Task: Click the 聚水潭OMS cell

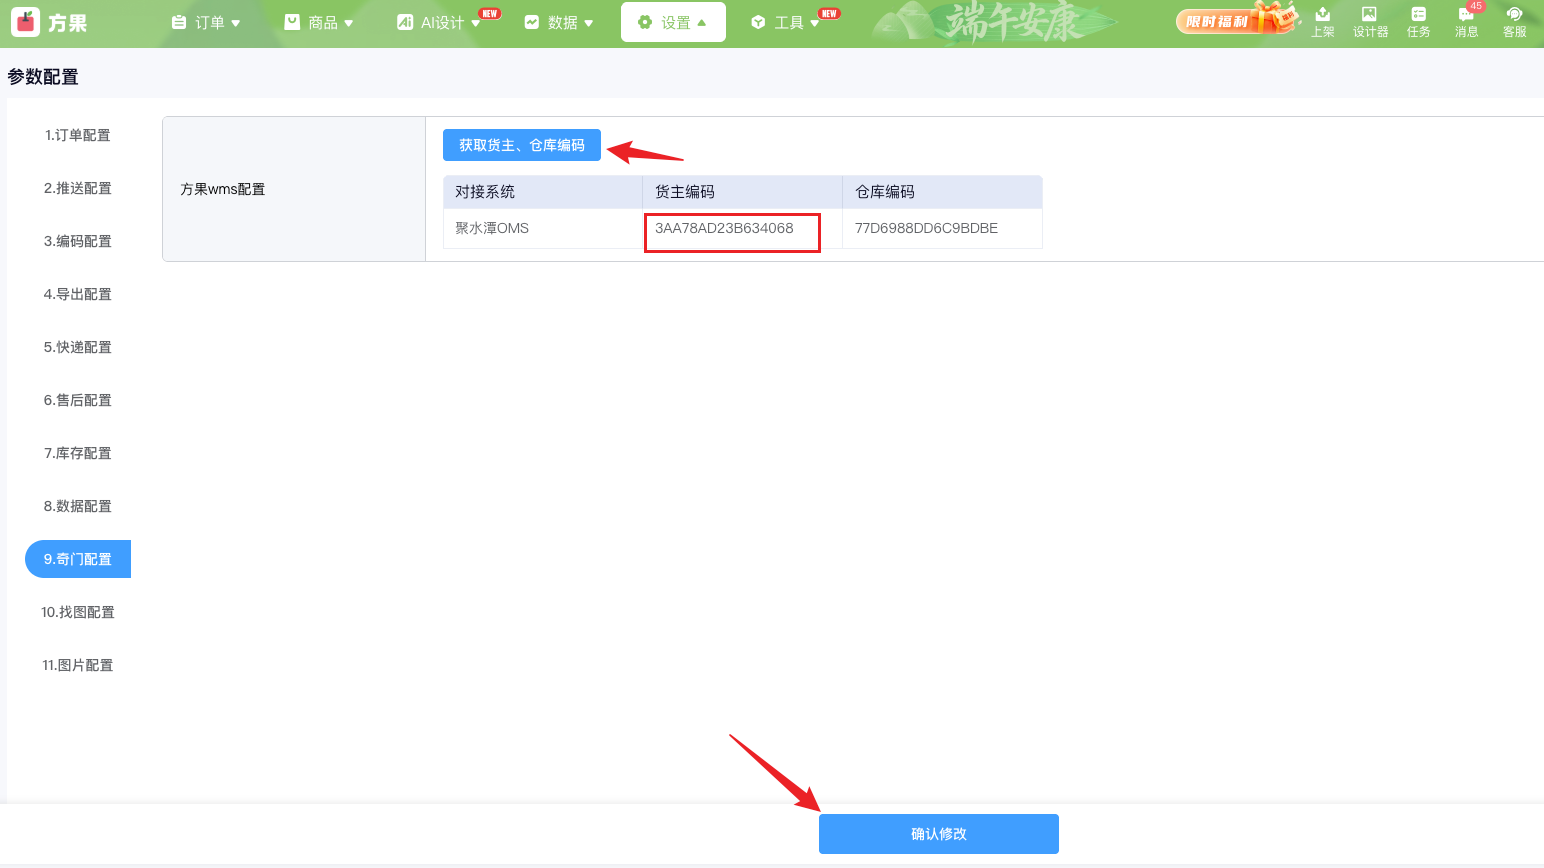Action: coord(543,228)
